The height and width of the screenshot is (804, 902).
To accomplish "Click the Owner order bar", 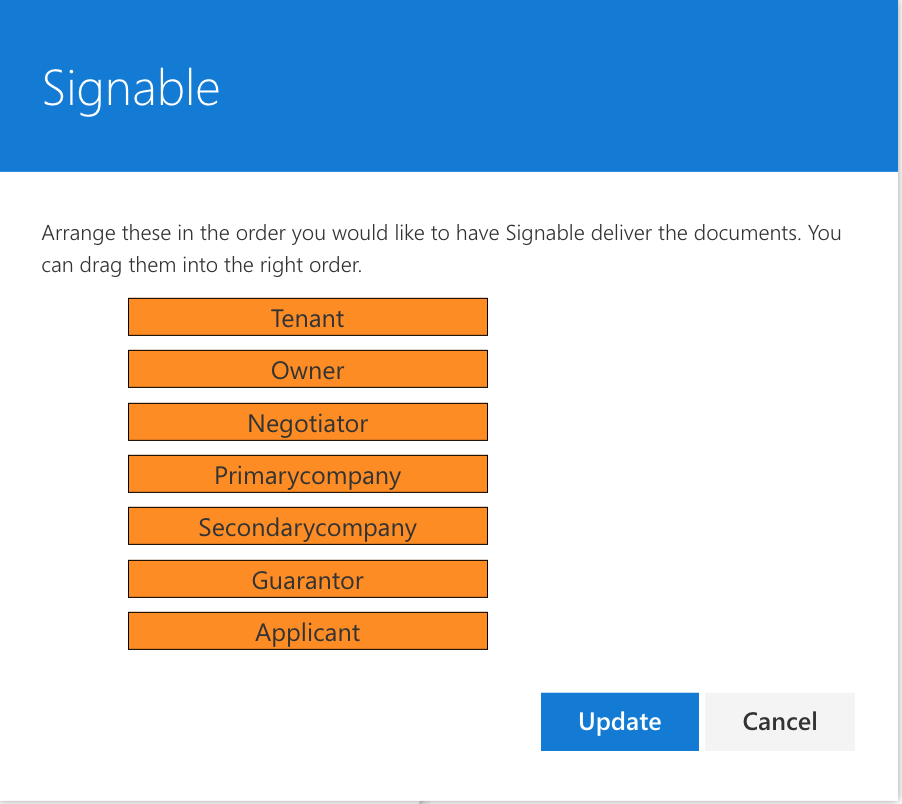I will [x=308, y=369].
